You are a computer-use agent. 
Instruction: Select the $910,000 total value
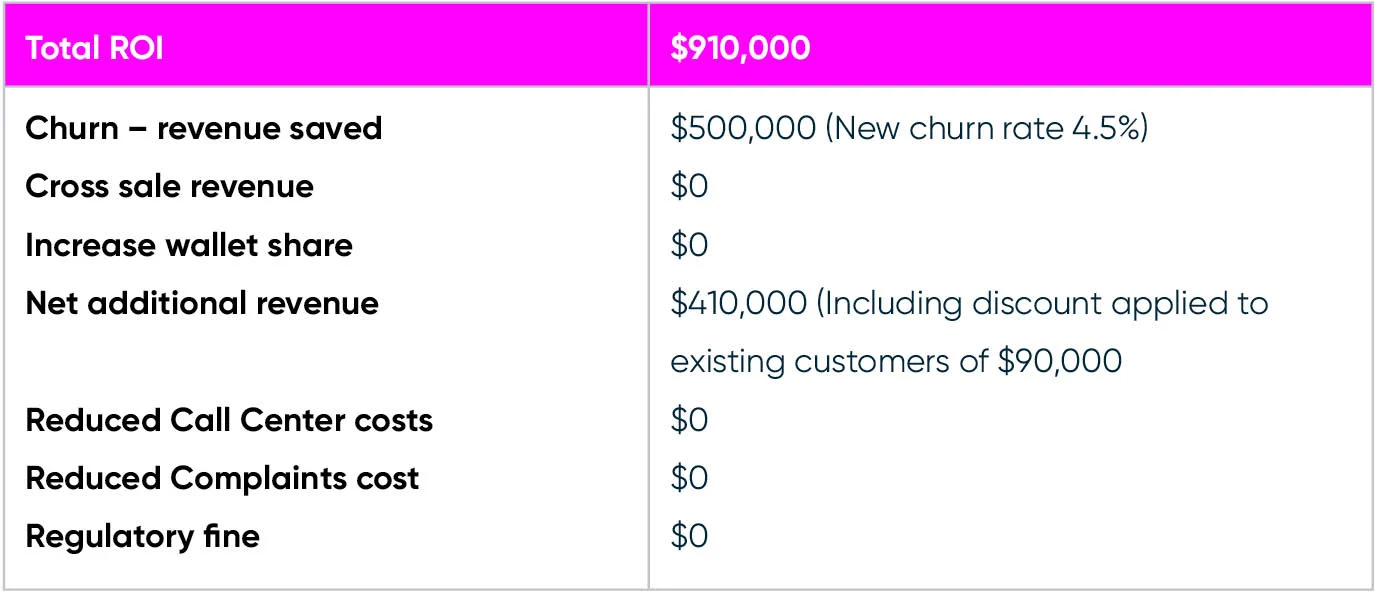(x=740, y=49)
